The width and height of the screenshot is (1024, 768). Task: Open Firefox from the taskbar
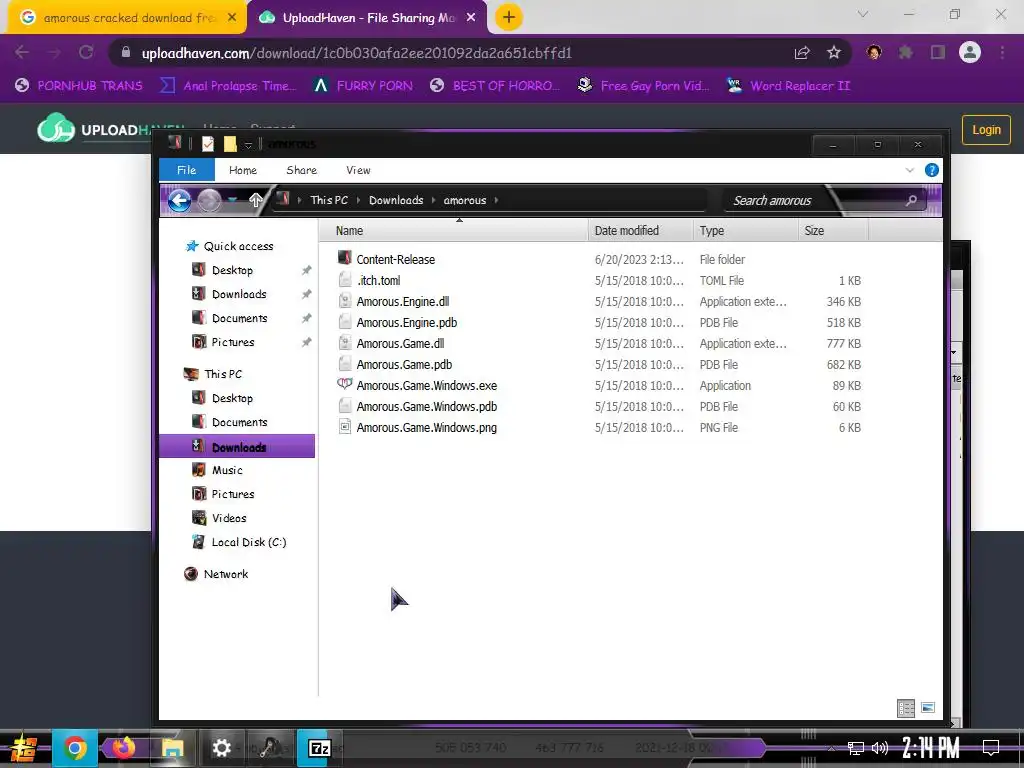pos(123,748)
